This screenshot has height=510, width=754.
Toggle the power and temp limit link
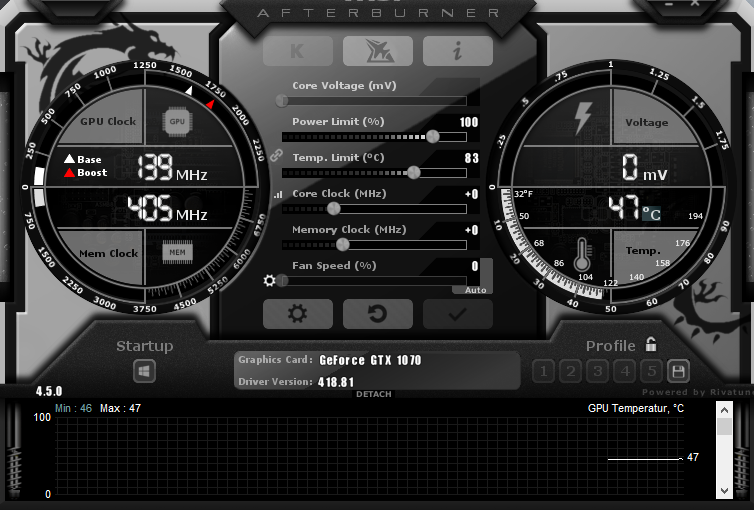277,155
